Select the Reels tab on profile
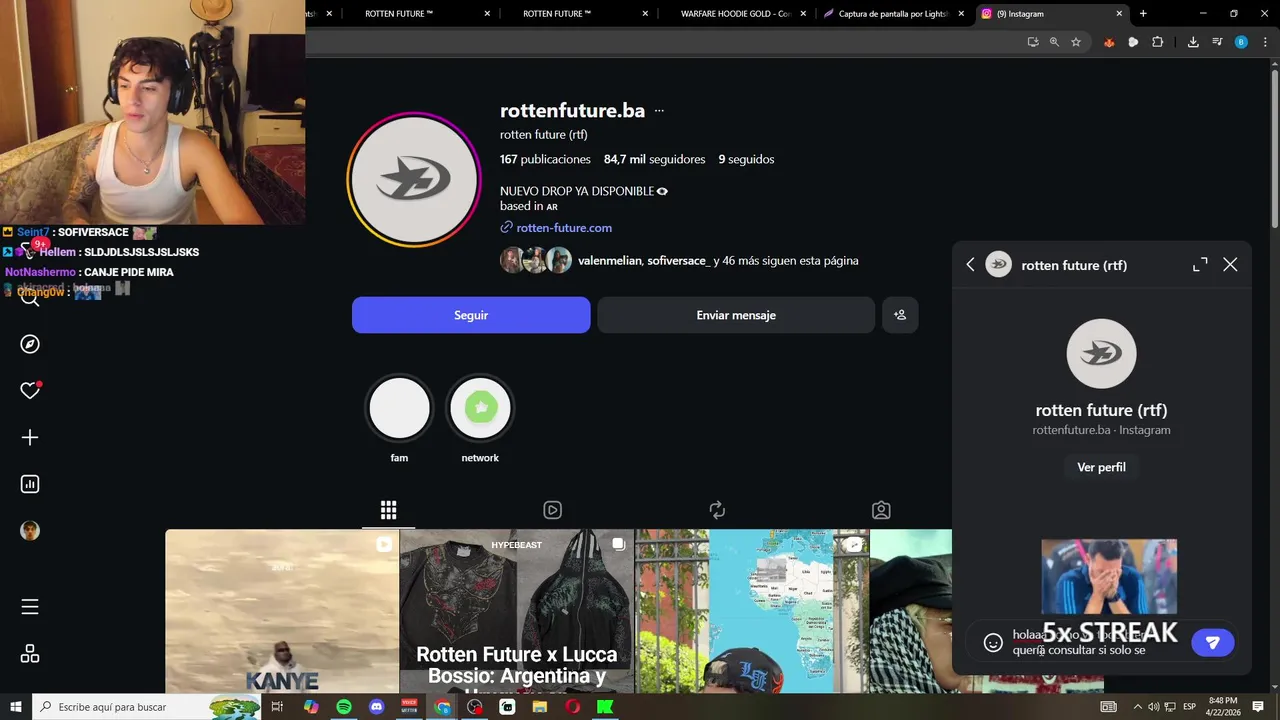Viewport: 1280px width, 720px height. point(552,510)
